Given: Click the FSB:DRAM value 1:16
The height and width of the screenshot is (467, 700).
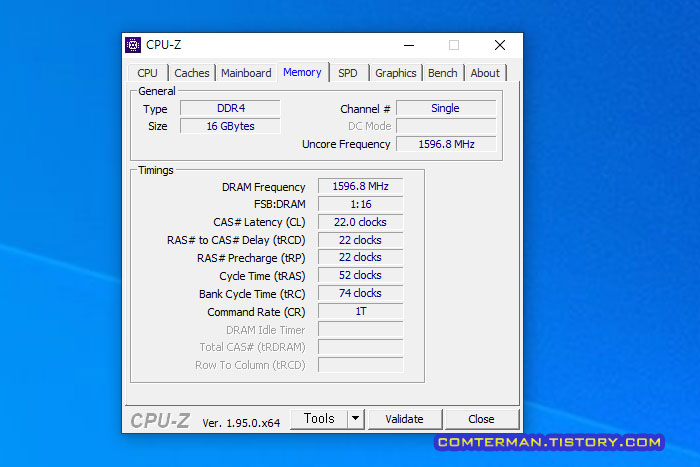Looking at the screenshot, I should pyautogui.click(x=360, y=204).
